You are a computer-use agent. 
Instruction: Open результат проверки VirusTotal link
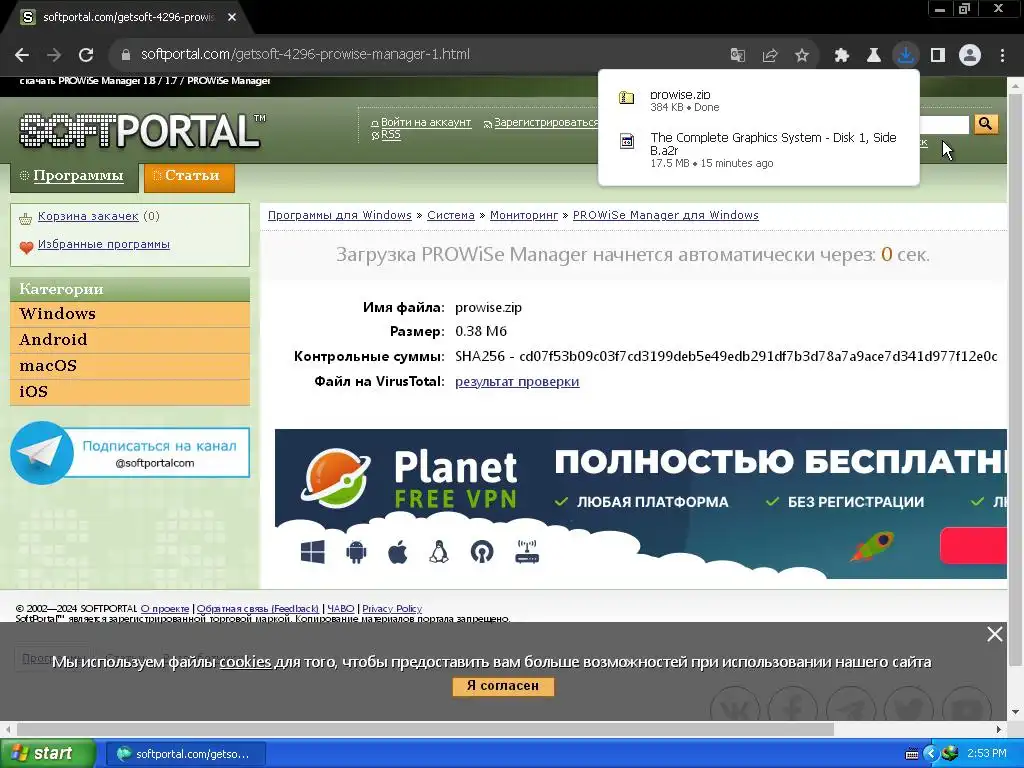517,381
